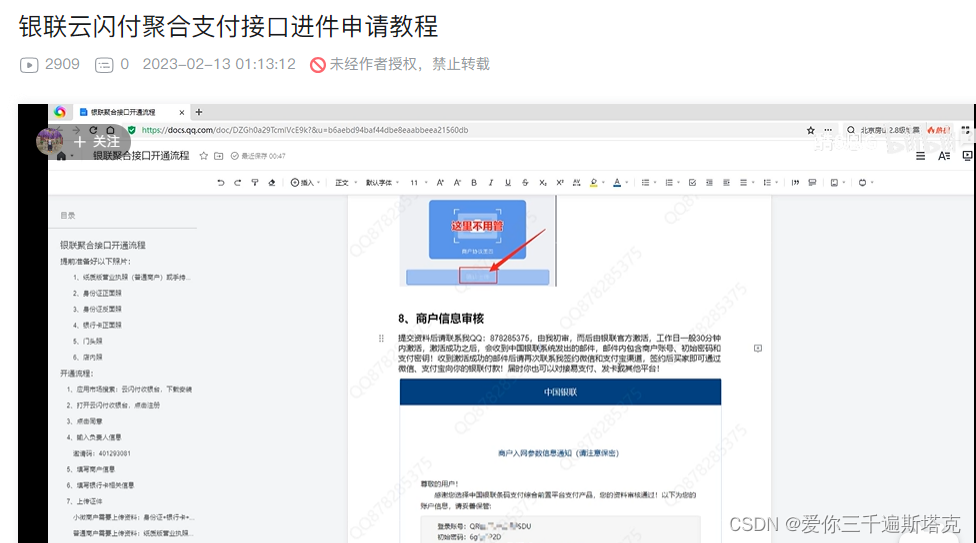
Task: Bookmark the page with the address bar star
Action: [x=810, y=130]
